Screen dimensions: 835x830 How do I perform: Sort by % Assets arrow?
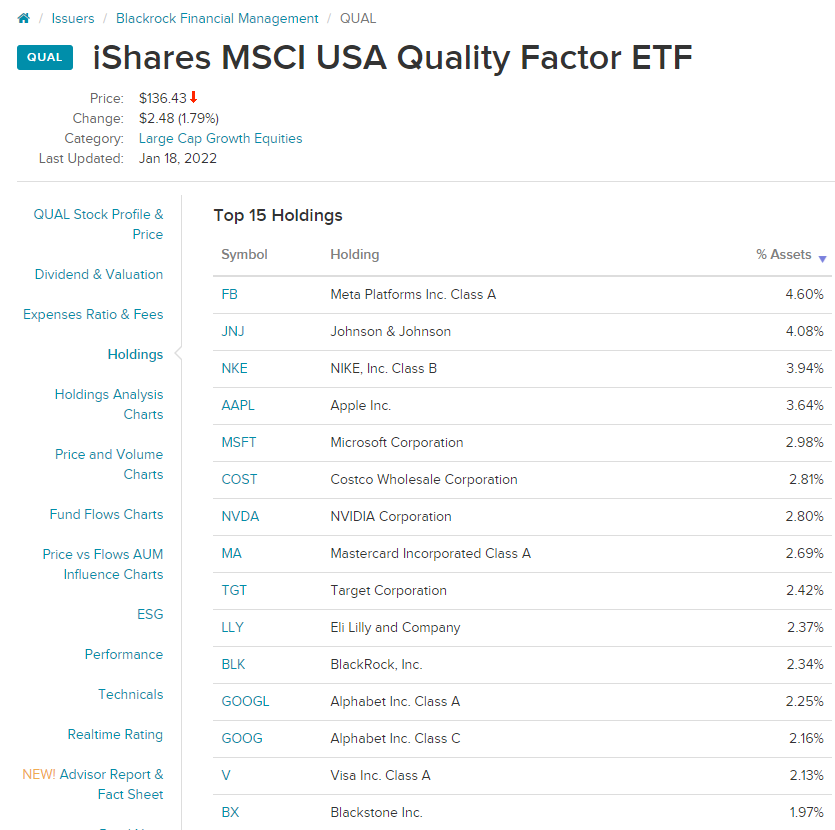pos(822,259)
